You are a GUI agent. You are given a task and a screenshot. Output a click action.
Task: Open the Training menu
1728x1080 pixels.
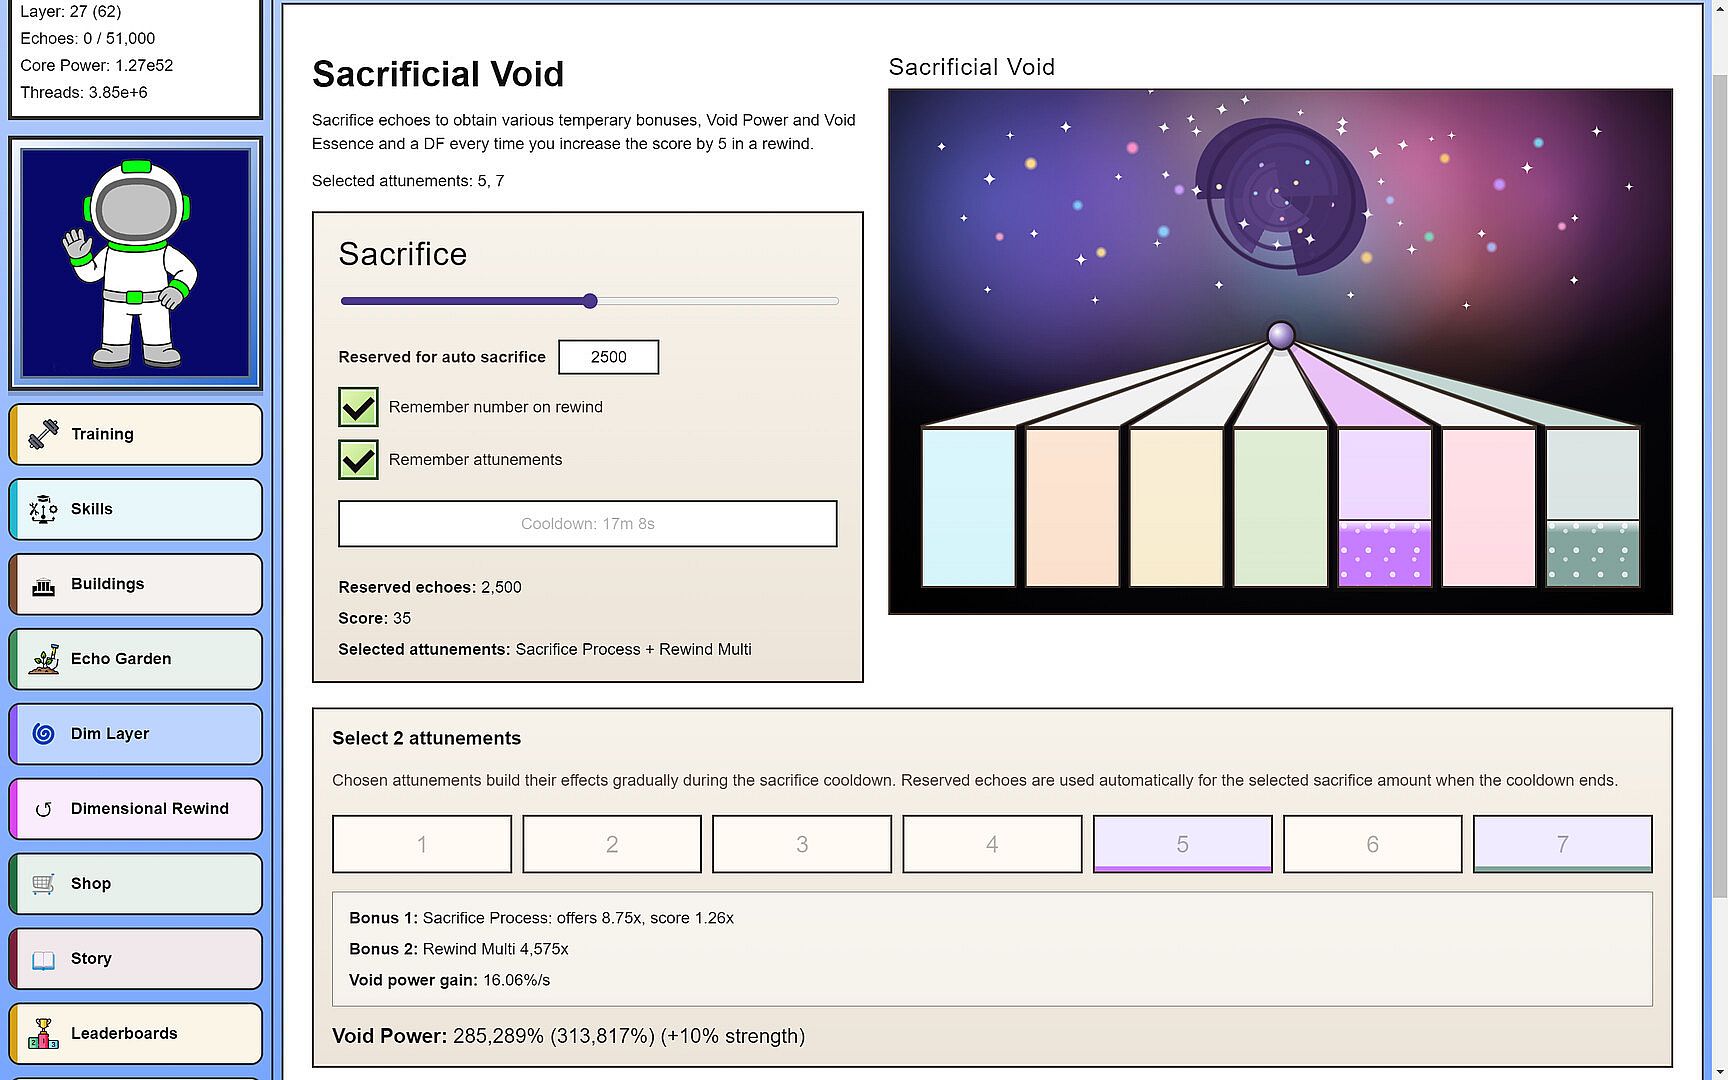136,434
